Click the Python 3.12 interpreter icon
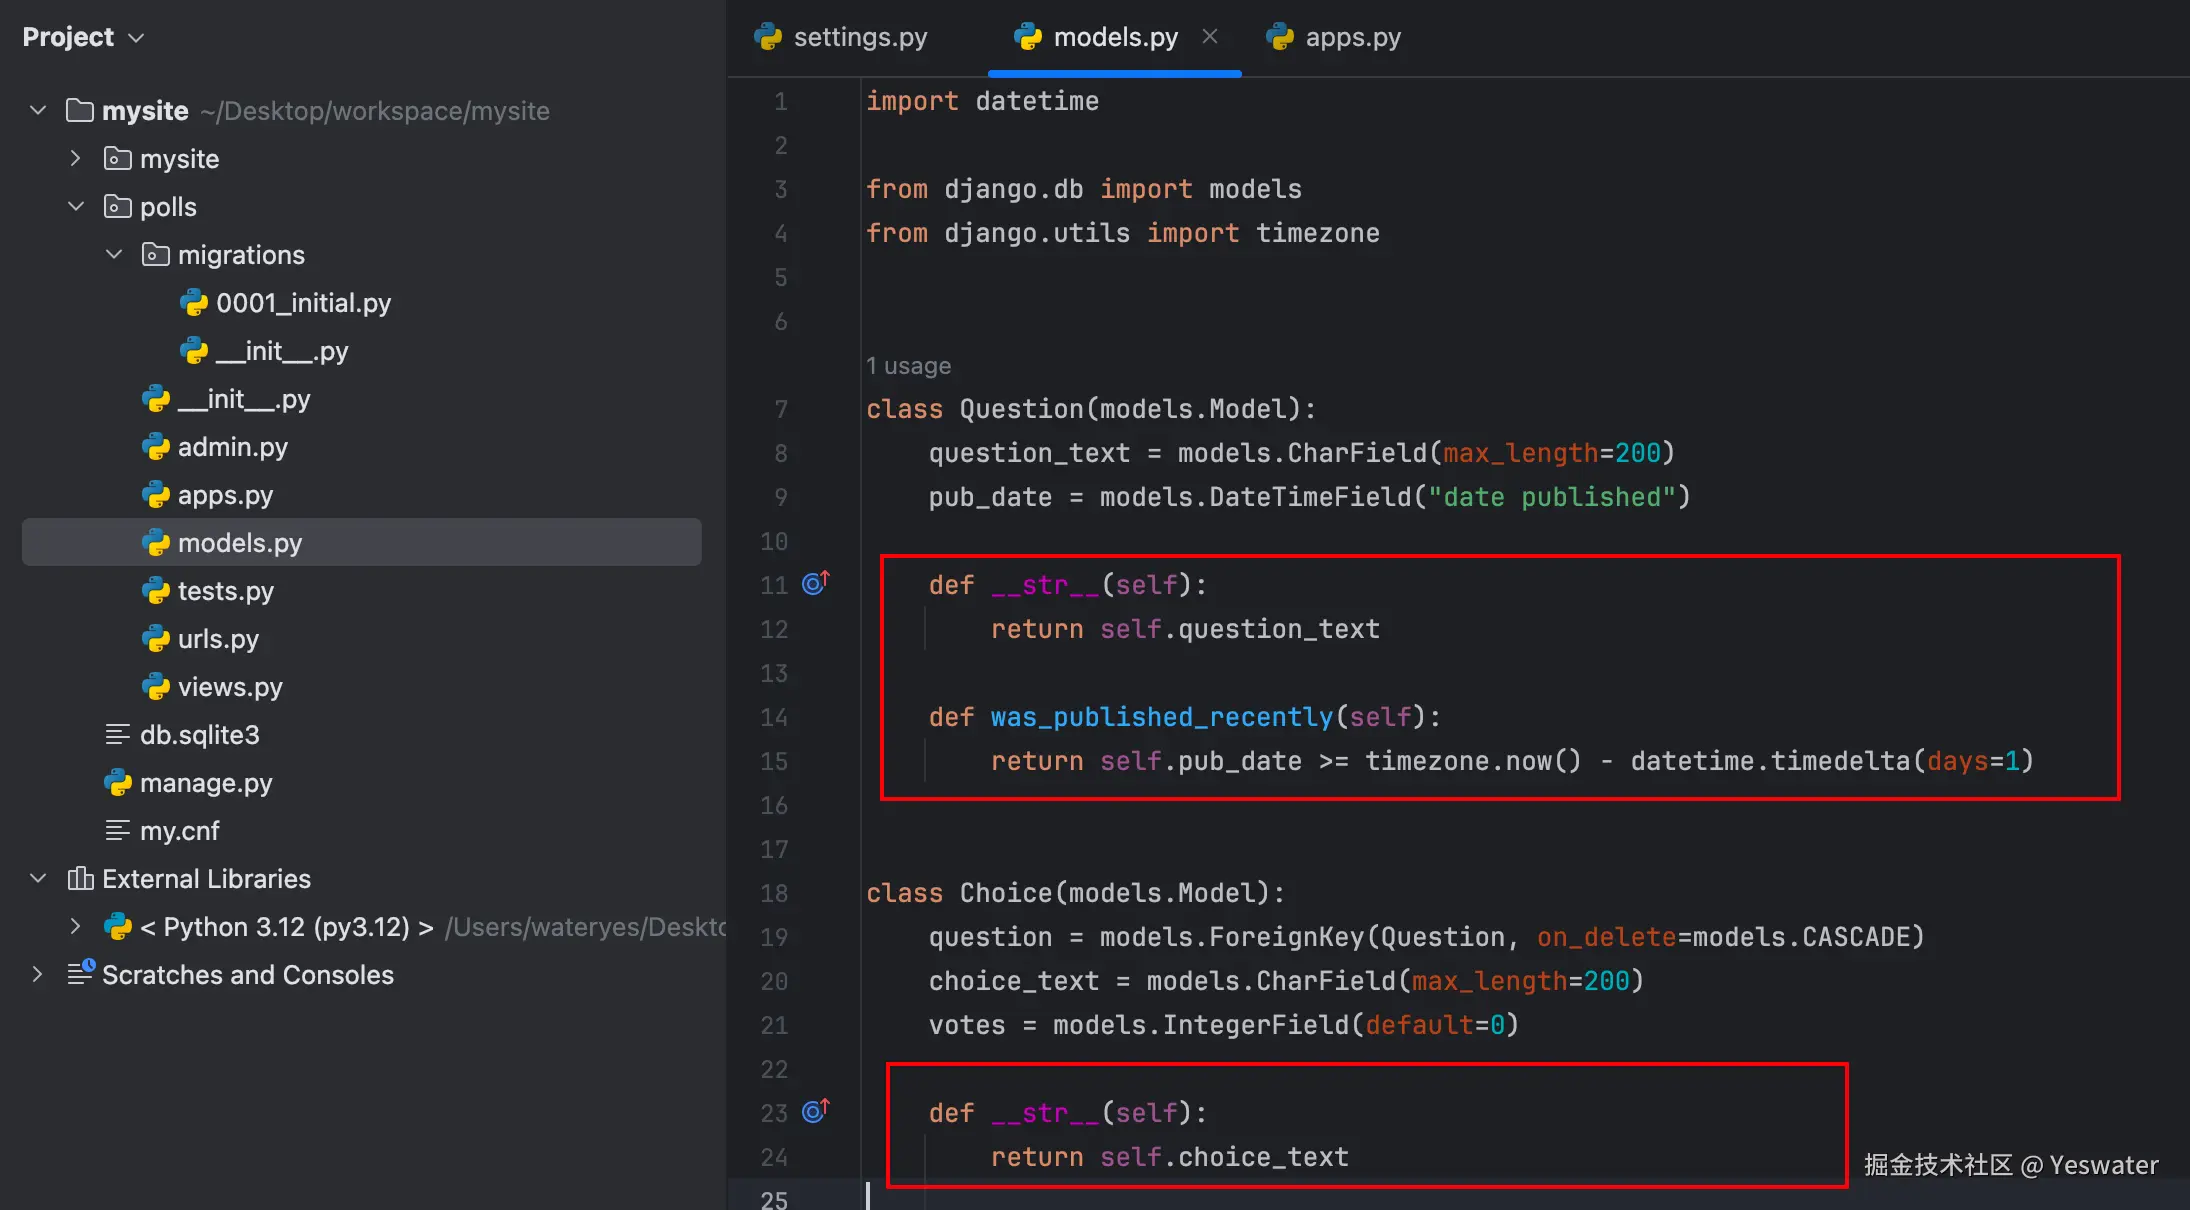Screen dimensions: 2190x1210 118,927
